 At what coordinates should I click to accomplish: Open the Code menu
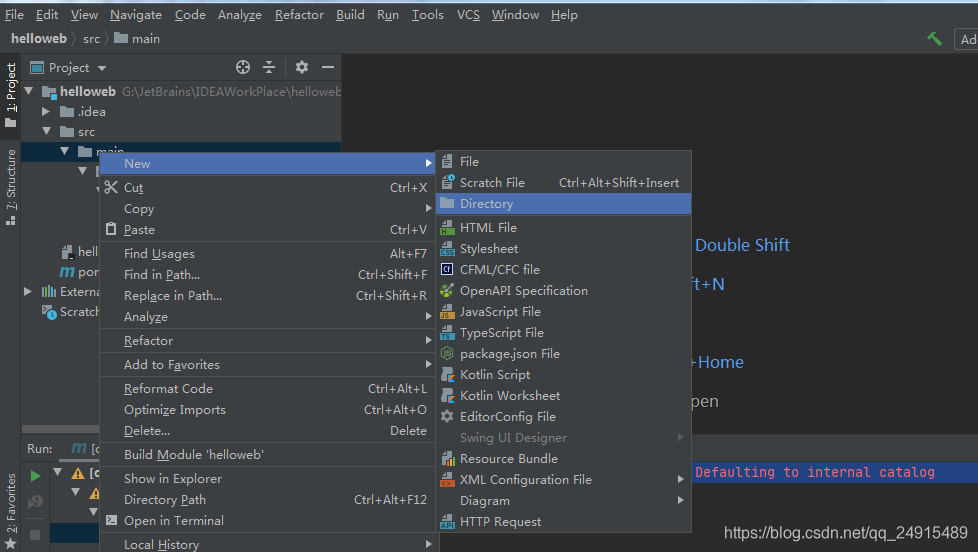pos(190,14)
